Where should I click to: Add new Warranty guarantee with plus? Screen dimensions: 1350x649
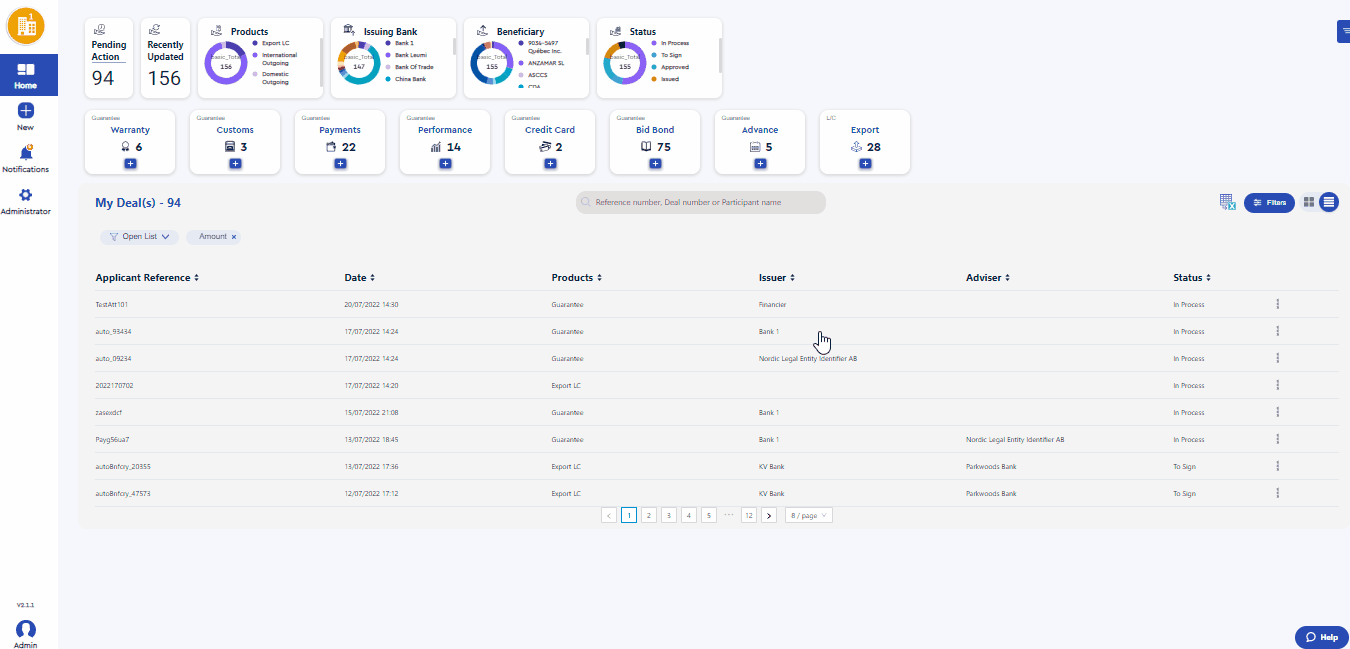pos(130,163)
